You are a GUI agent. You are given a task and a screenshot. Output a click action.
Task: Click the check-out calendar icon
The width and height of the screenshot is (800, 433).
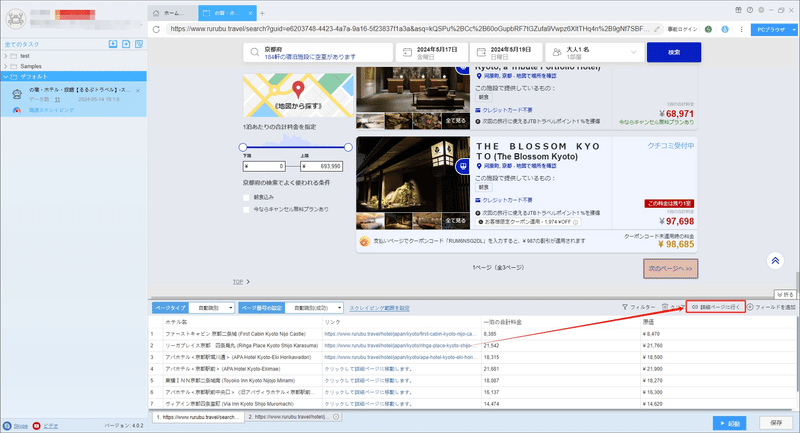point(481,52)
